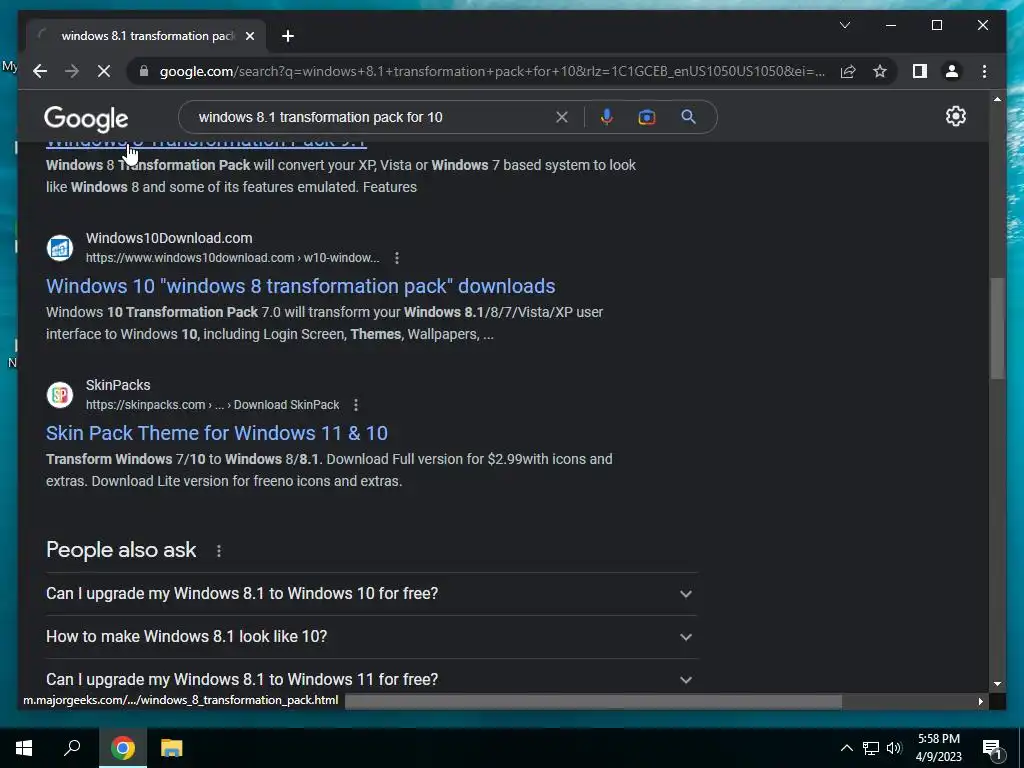The width and height of the screenshot is (1024, 768).
Task: Open SkinPacks favicon icon
Action: (x=59, y=394)
